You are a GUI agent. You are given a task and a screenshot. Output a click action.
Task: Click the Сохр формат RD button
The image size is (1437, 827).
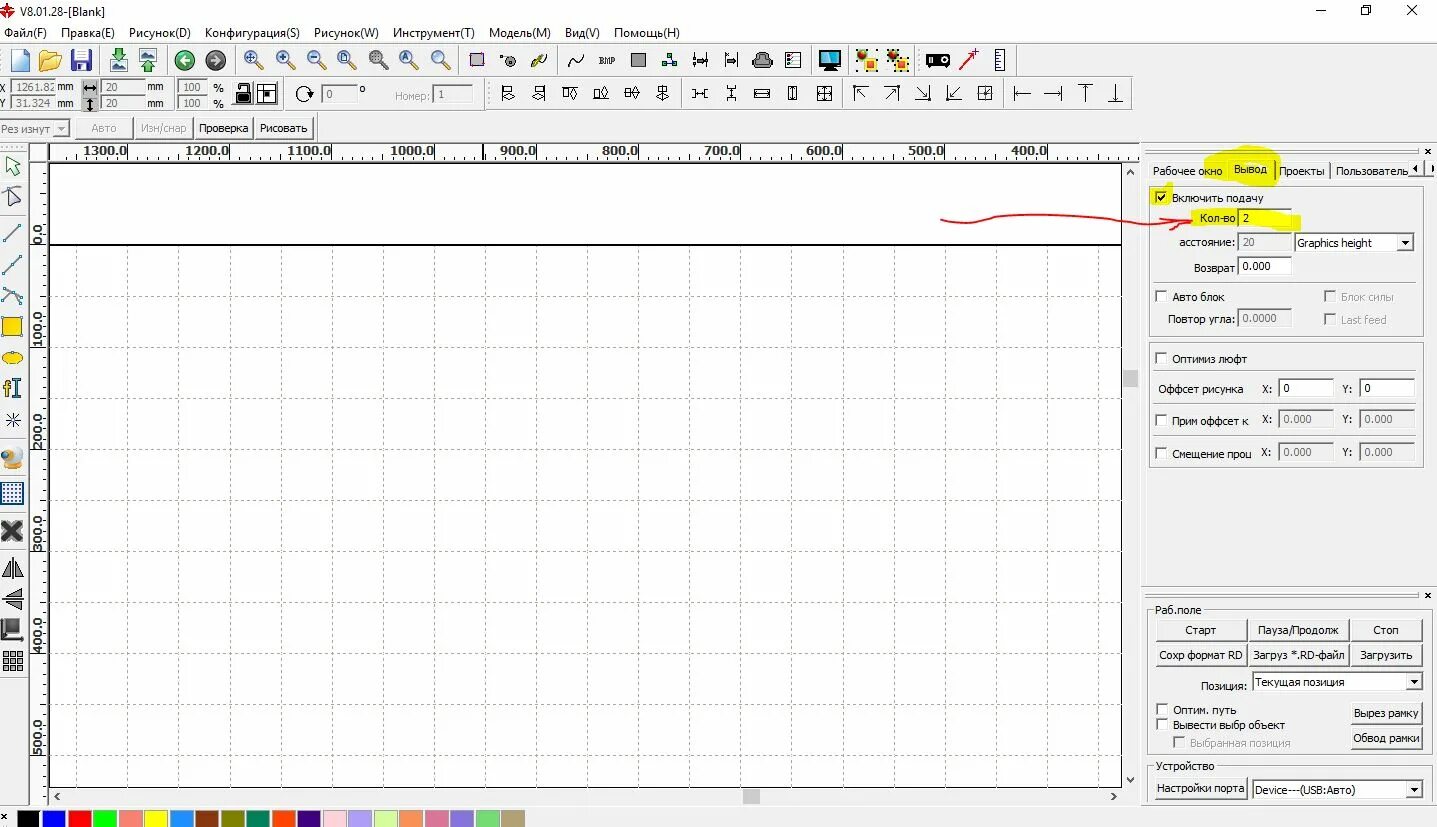click(x=1201, y=655)
